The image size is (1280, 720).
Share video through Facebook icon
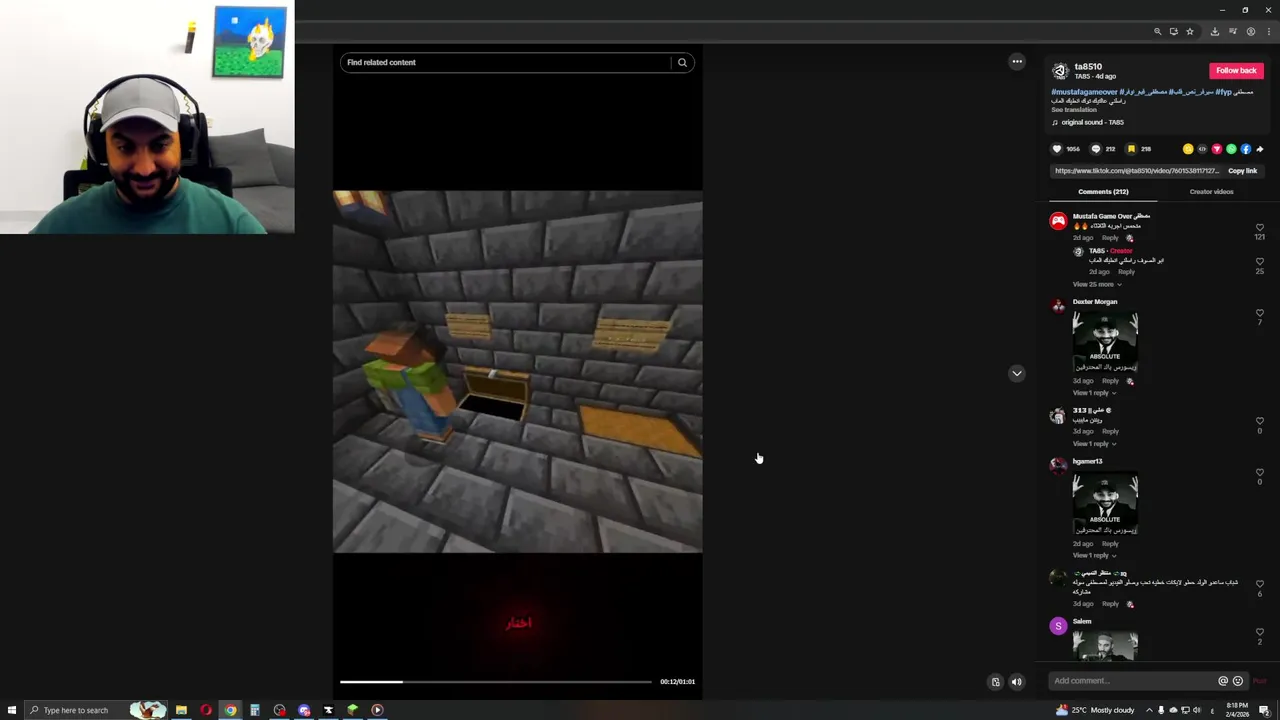click(x=1246, y=149)
